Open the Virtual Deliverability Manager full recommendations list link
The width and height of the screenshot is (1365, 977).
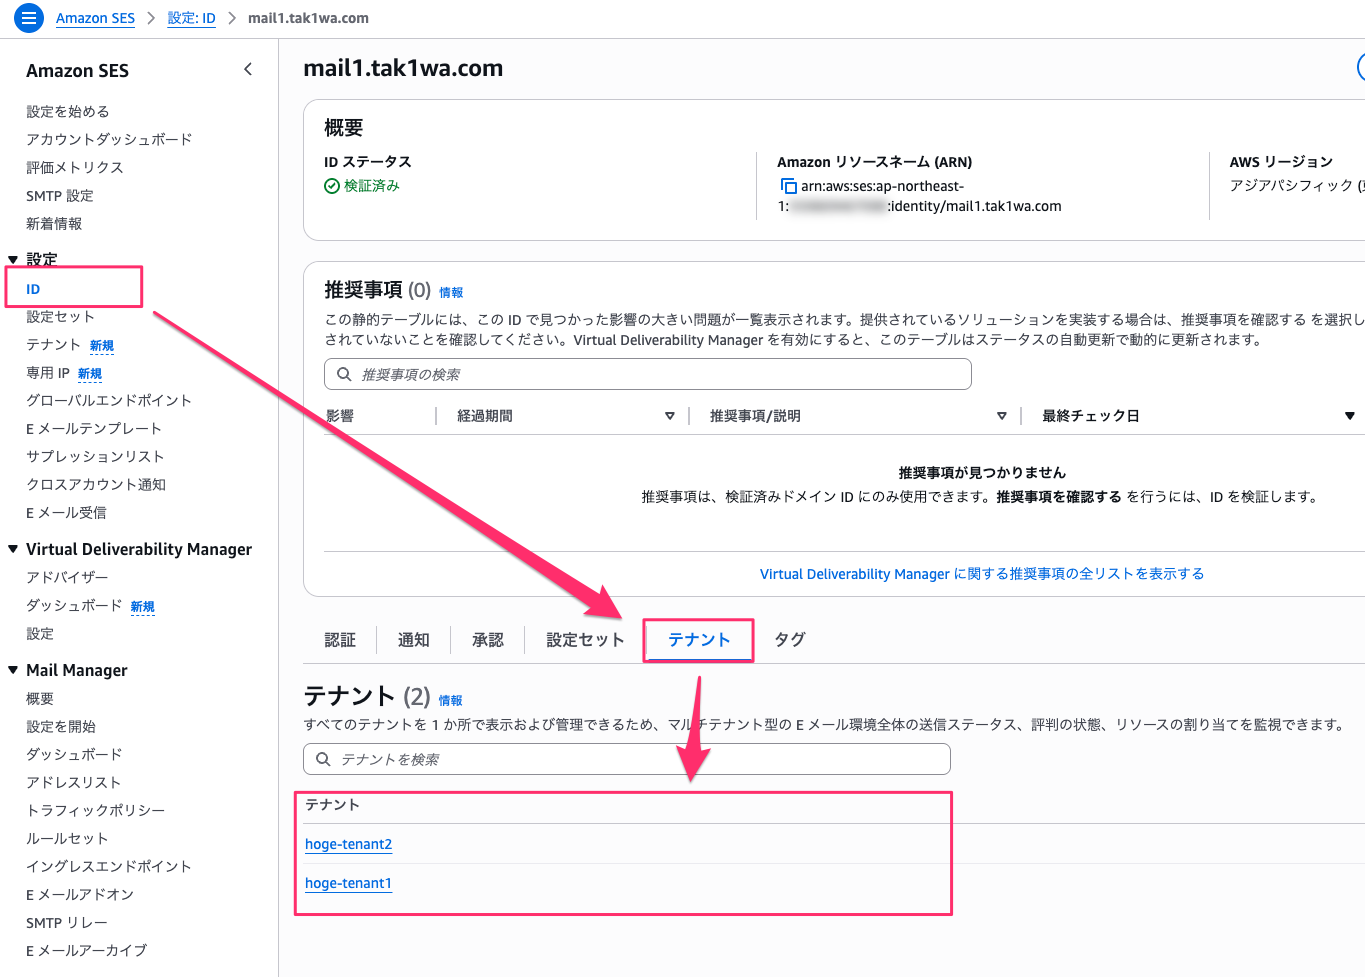[x=982, y=574]
